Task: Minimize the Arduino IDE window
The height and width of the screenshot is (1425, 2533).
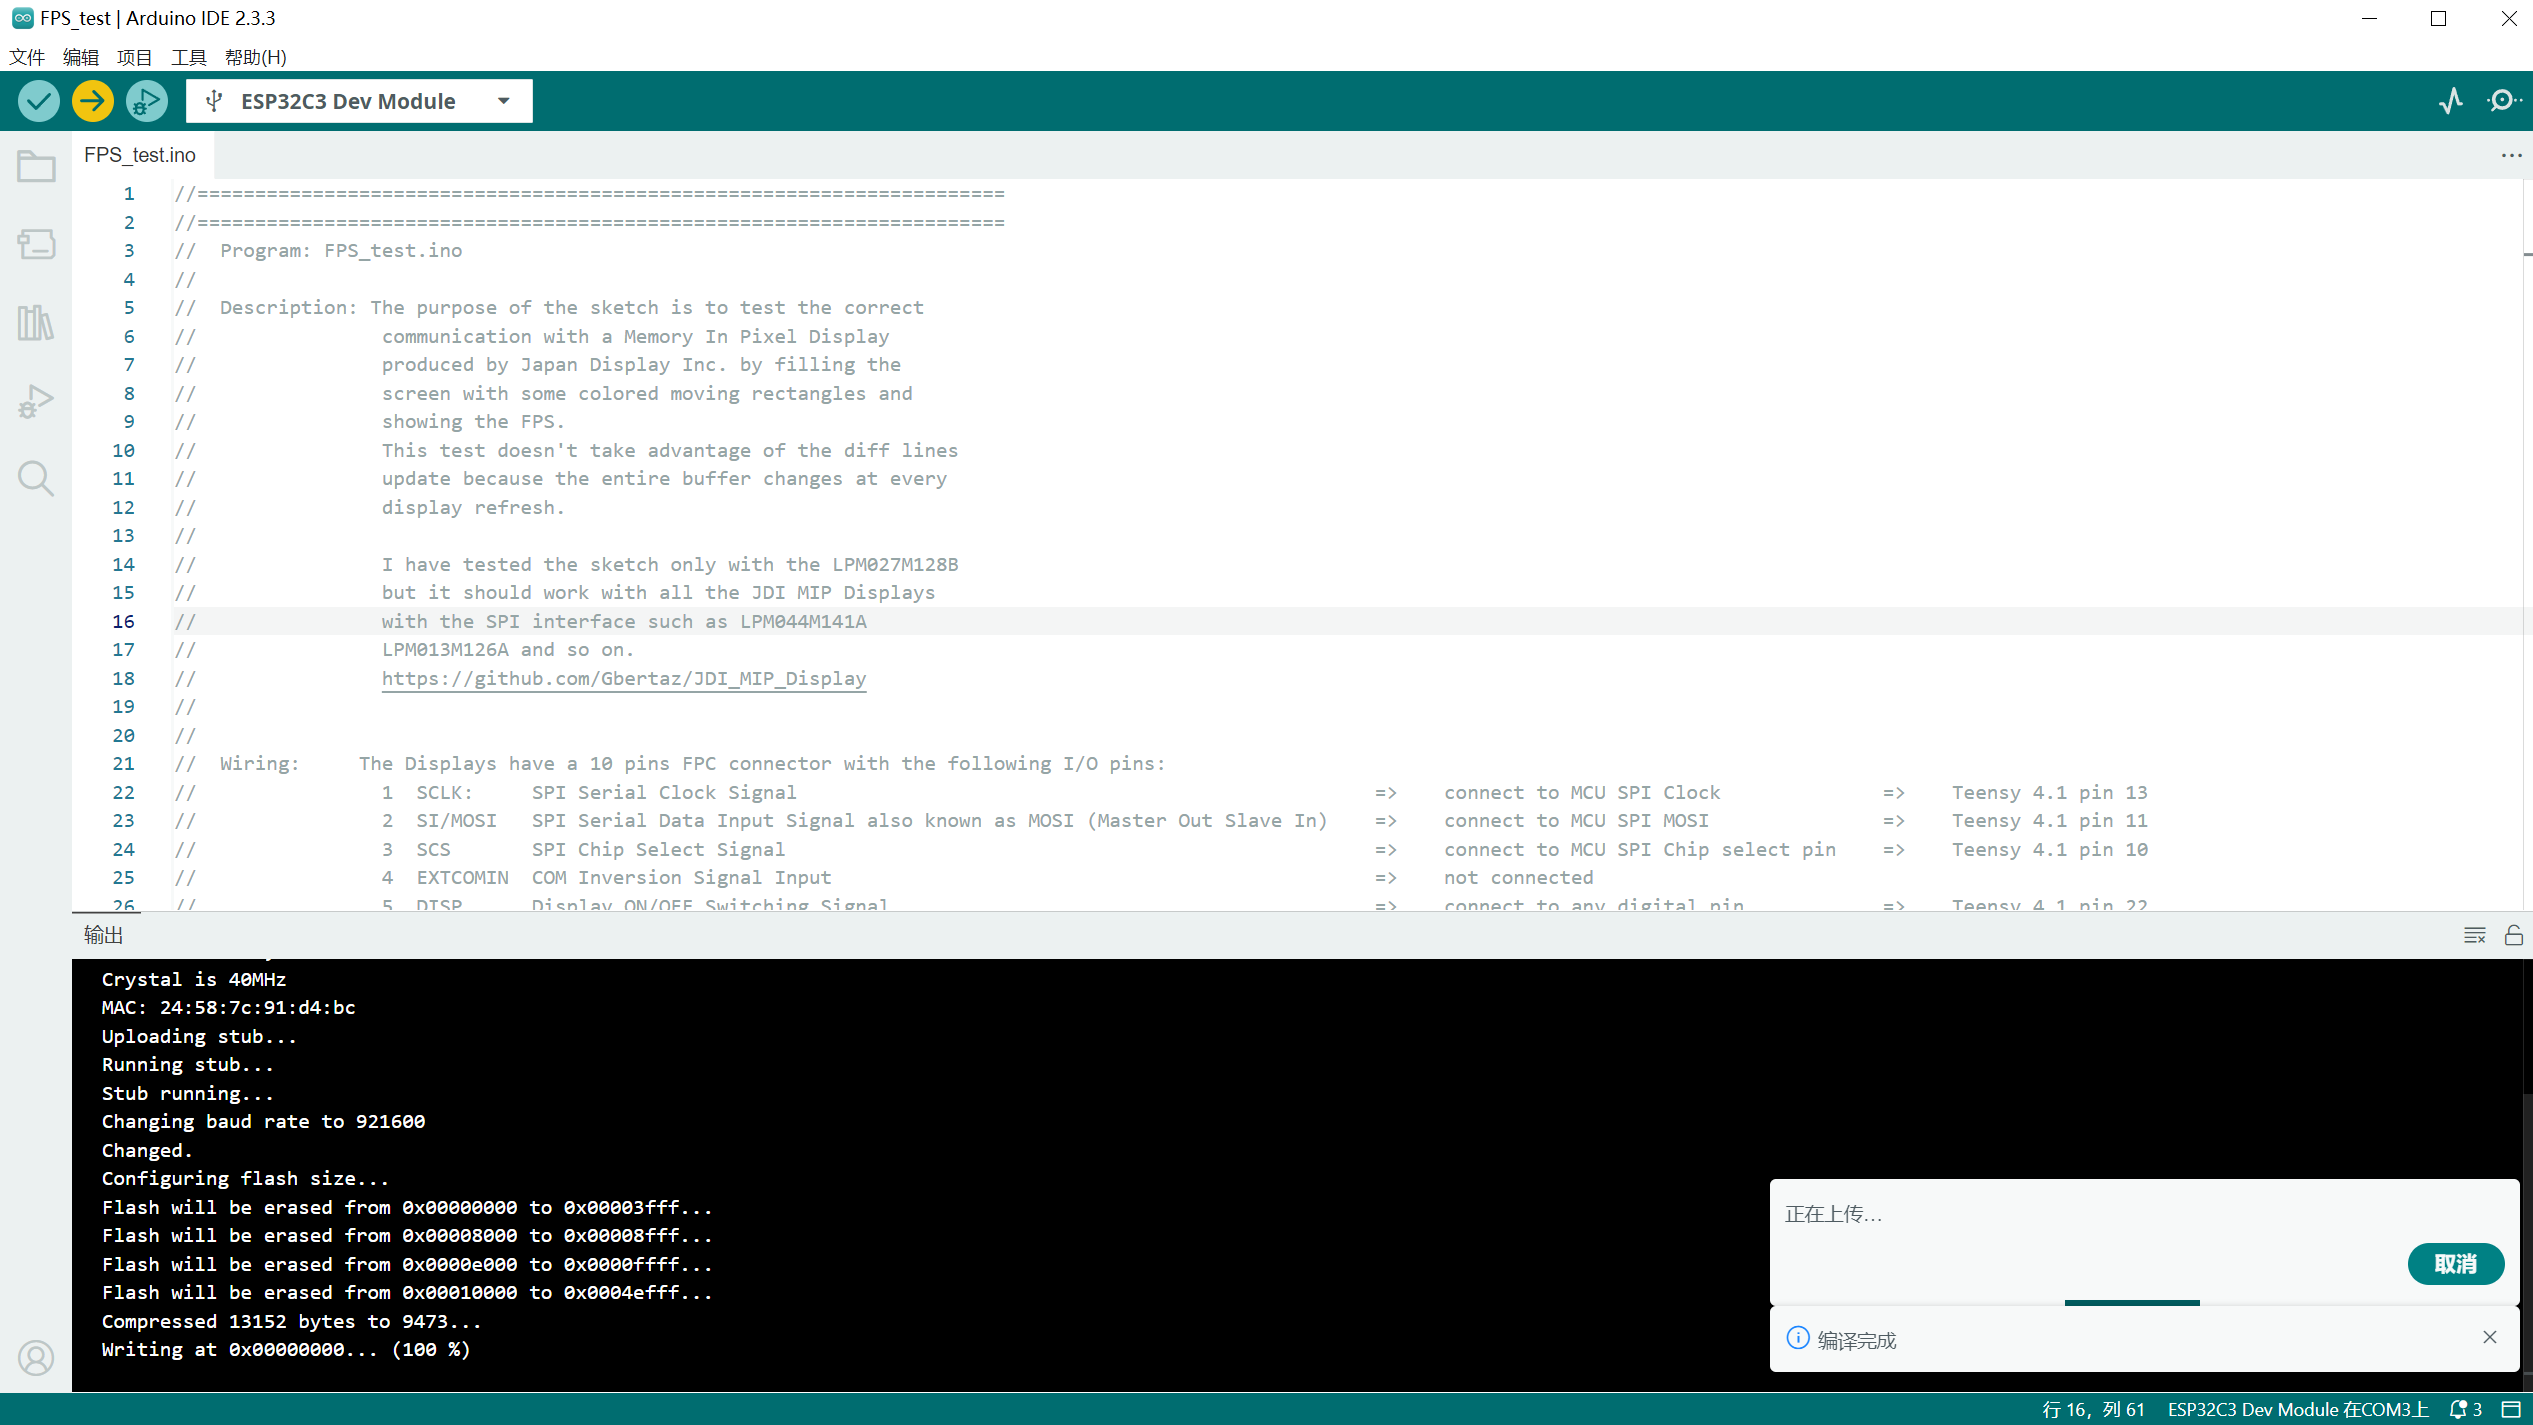Action: (2369, 18)
